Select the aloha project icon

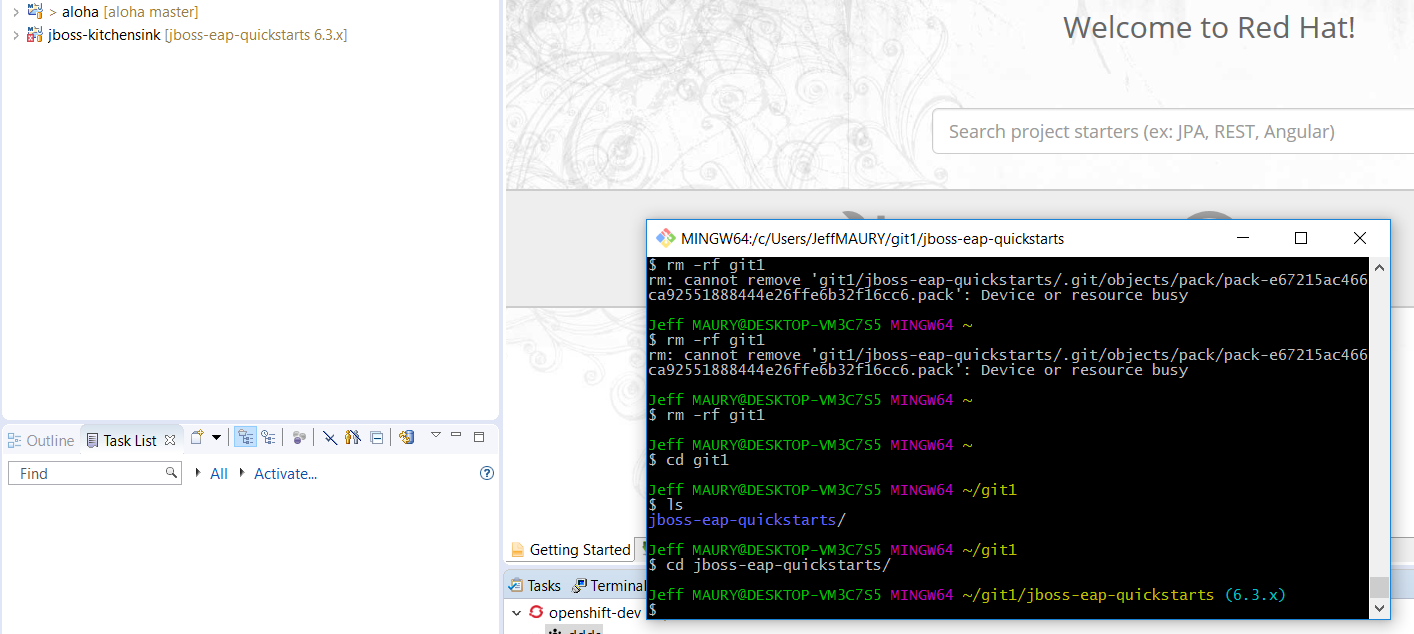(x=35, y=12)
